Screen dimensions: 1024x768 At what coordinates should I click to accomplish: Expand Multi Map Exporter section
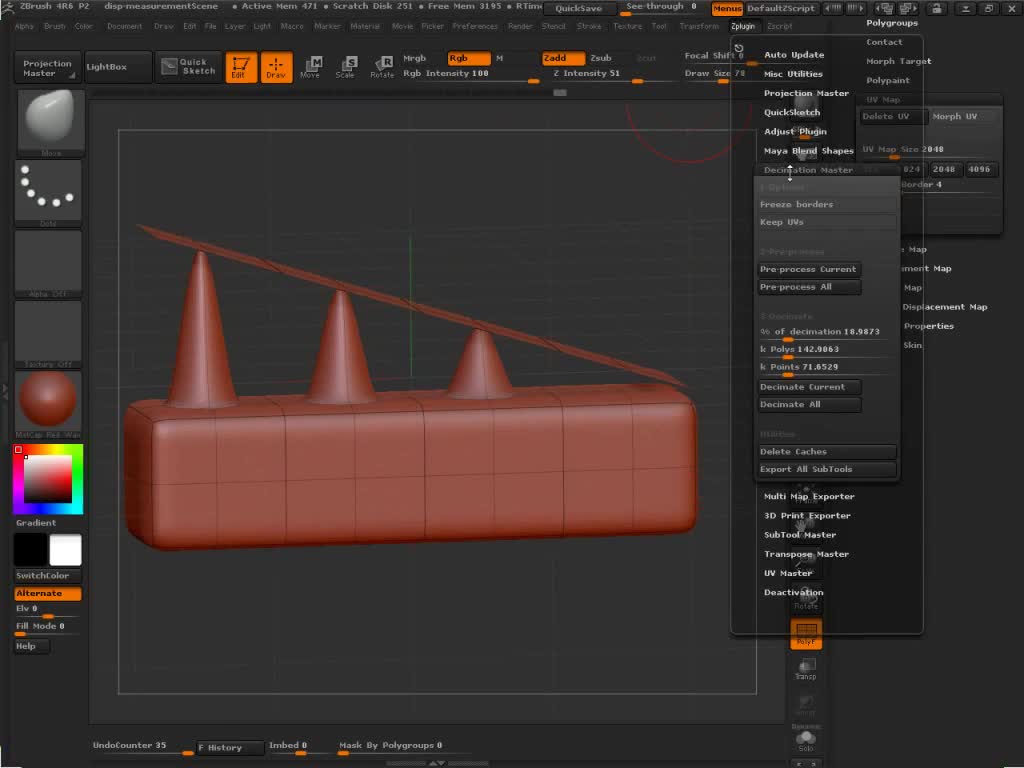tap(809, 496)
